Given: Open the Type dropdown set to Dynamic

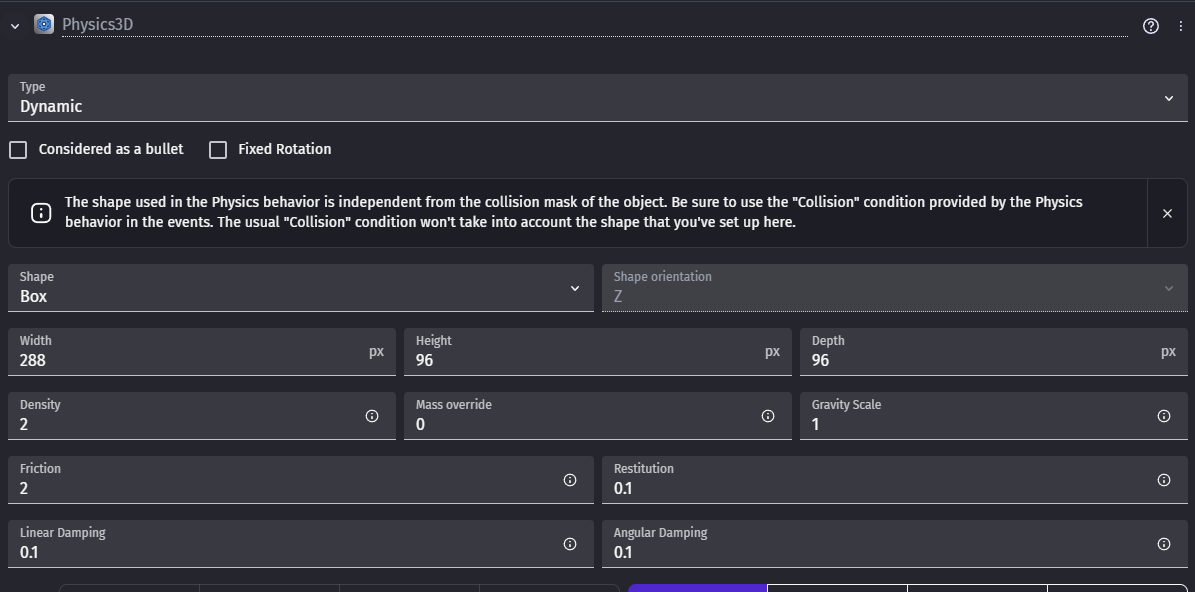Looking at the screenshot, I should [x=596, y=98].
